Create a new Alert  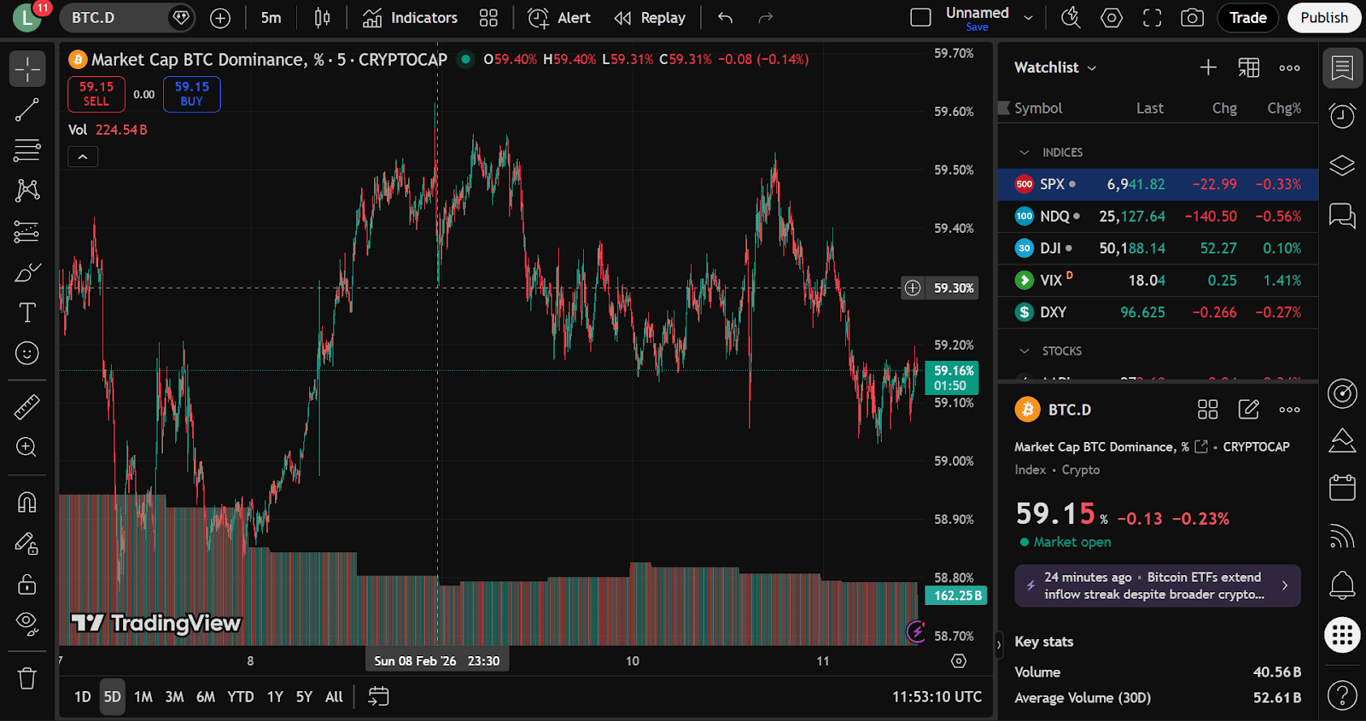559,18
